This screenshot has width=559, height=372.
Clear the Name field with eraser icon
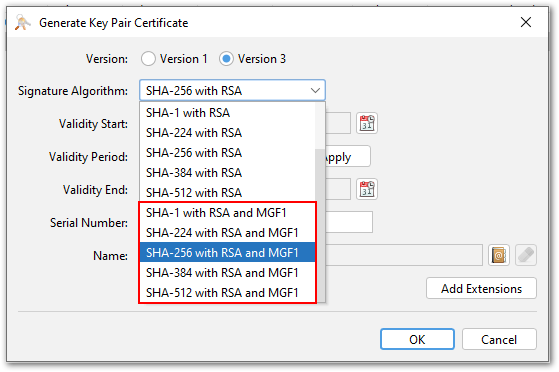[x=526, y=255]
